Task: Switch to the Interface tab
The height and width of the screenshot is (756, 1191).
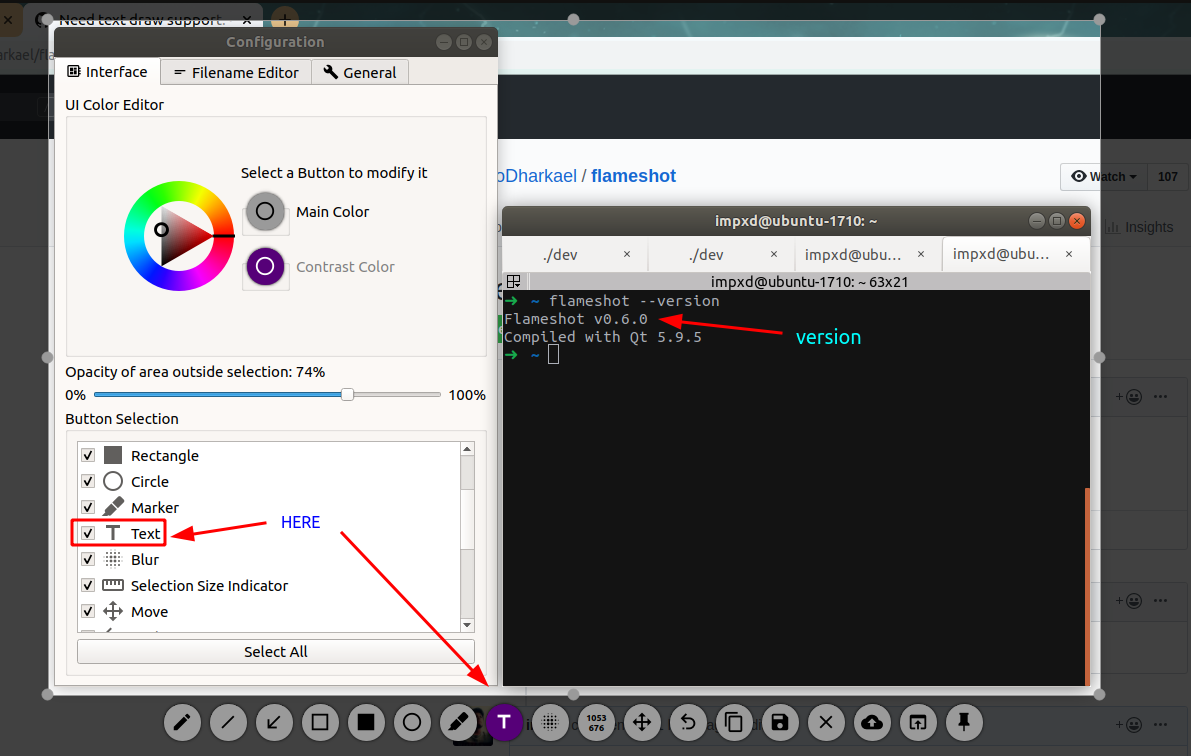Action: 107,71
